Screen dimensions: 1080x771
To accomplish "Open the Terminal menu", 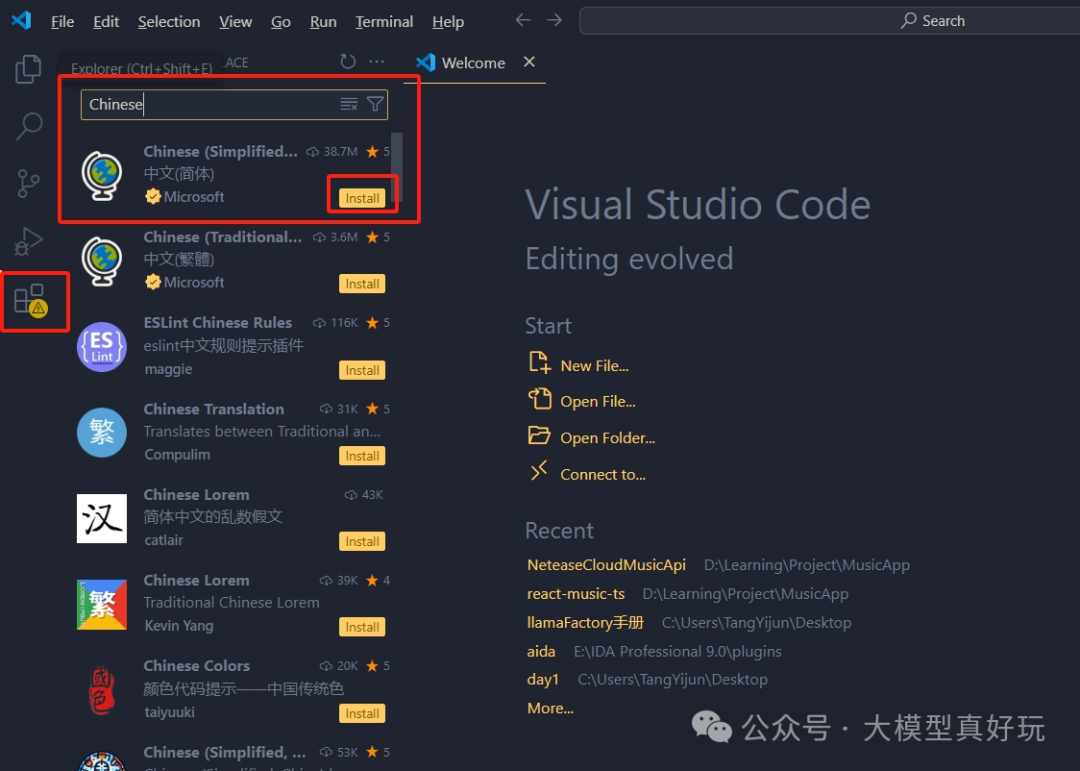I will tap(383, 21).
